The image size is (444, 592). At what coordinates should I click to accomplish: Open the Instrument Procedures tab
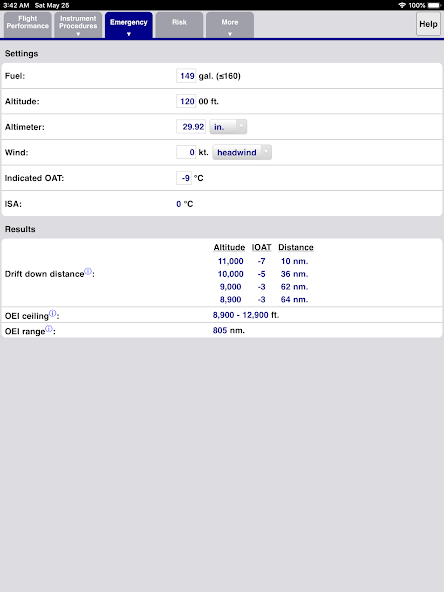pyautogui.click(x=78, y=25)
